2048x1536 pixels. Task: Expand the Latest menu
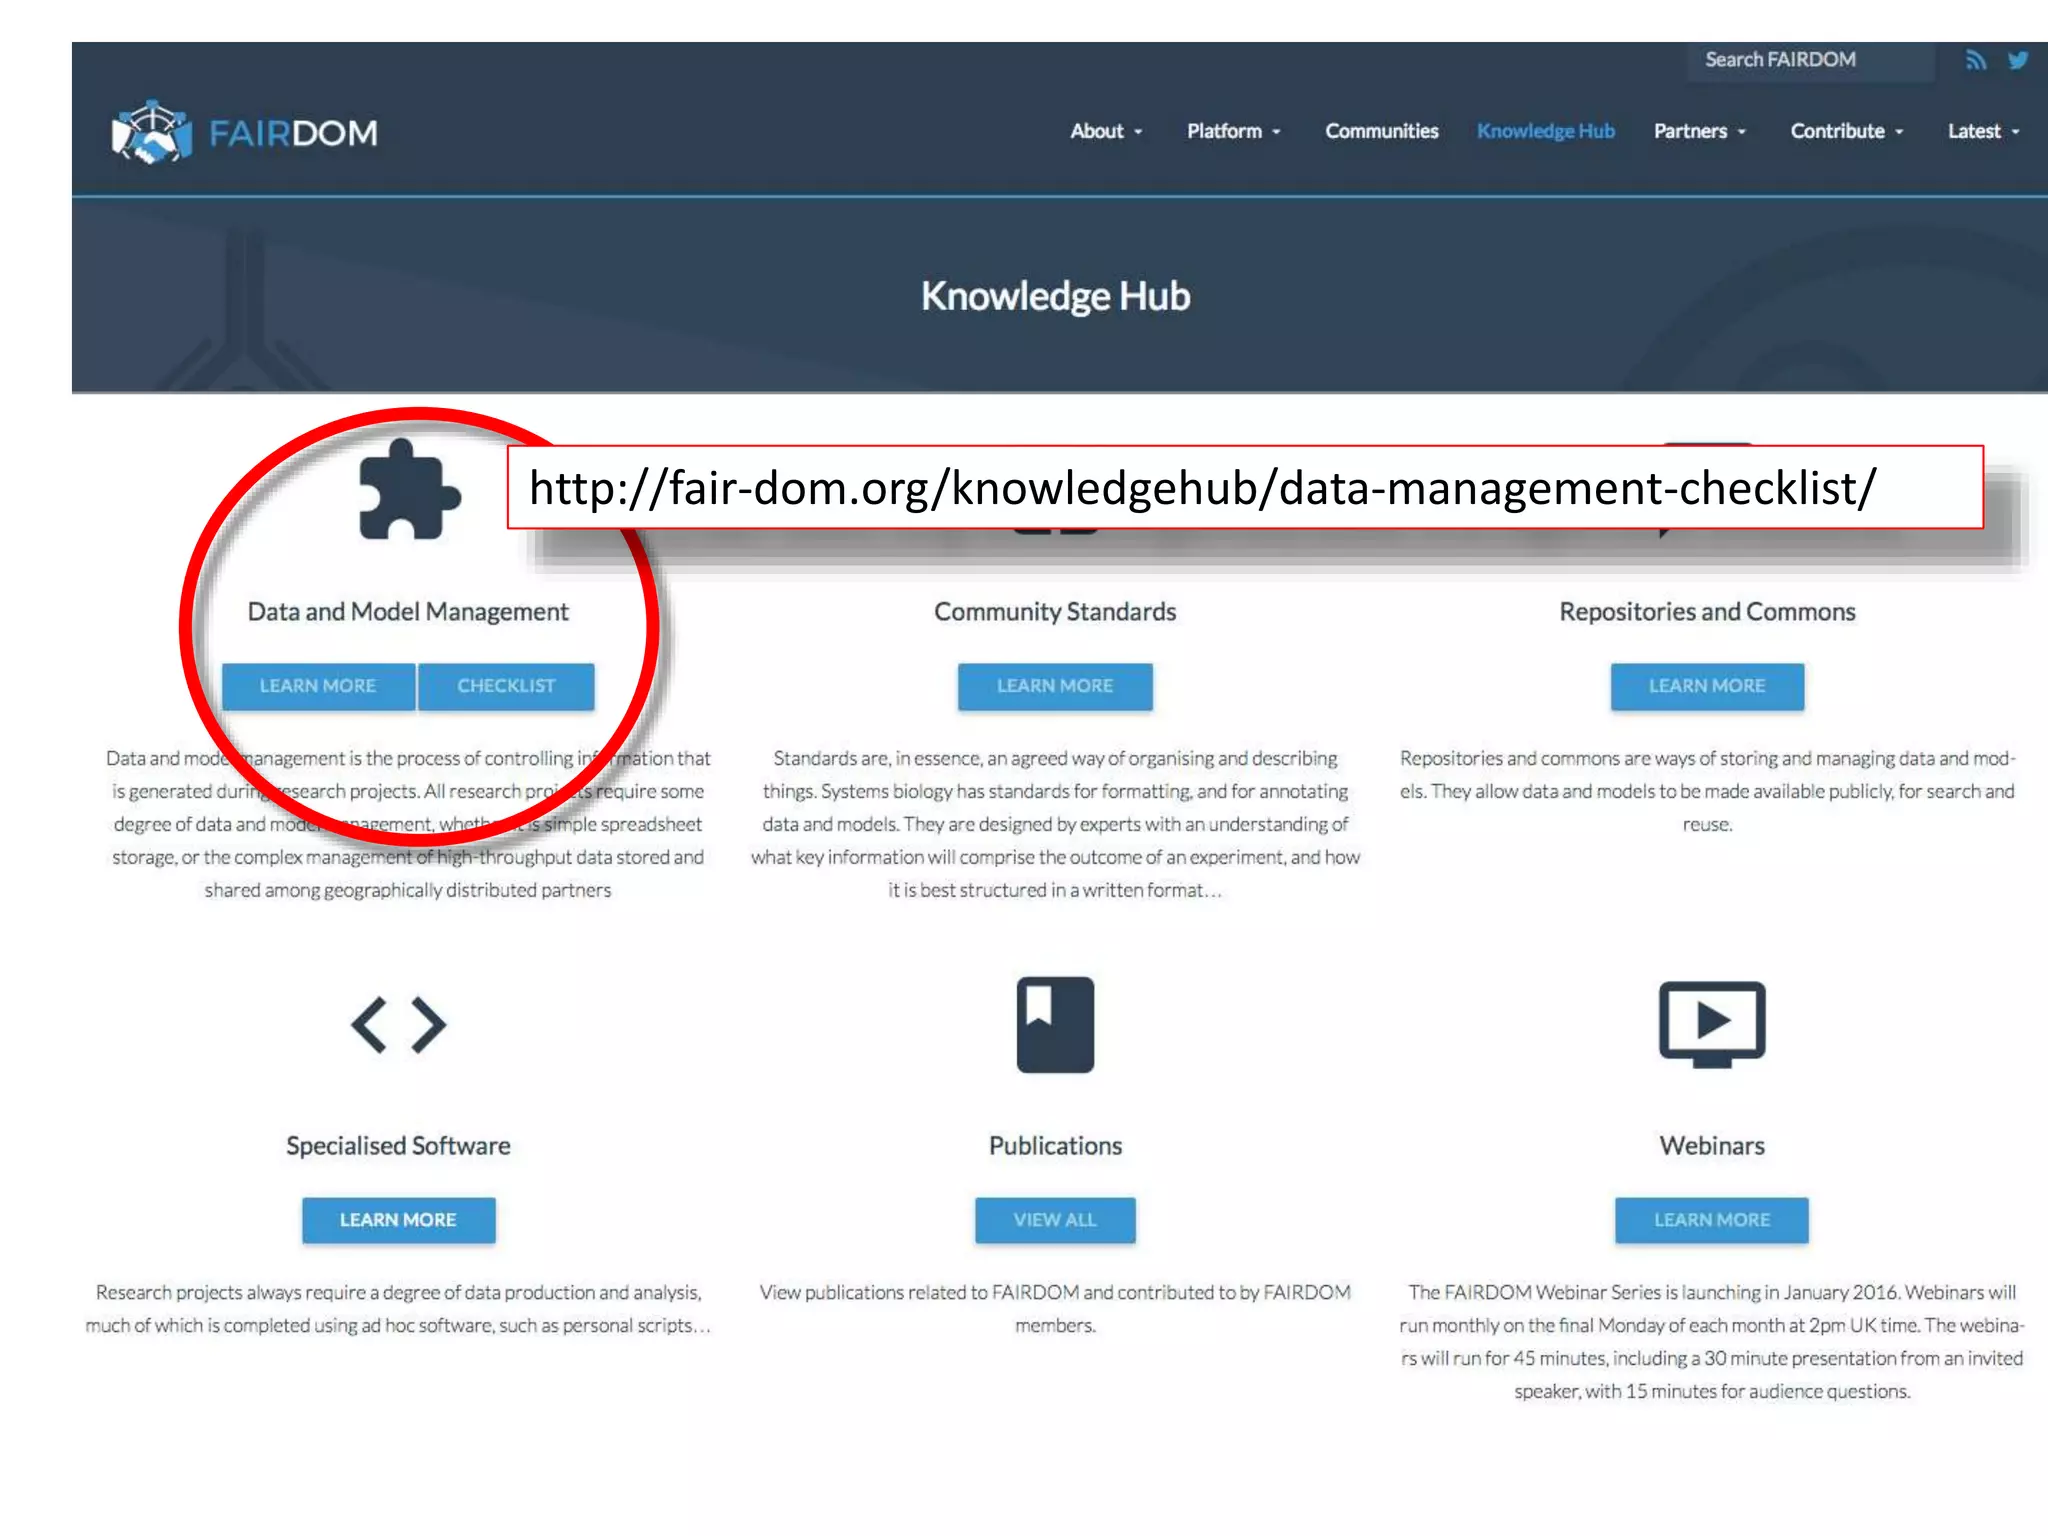click(1983, 131)
